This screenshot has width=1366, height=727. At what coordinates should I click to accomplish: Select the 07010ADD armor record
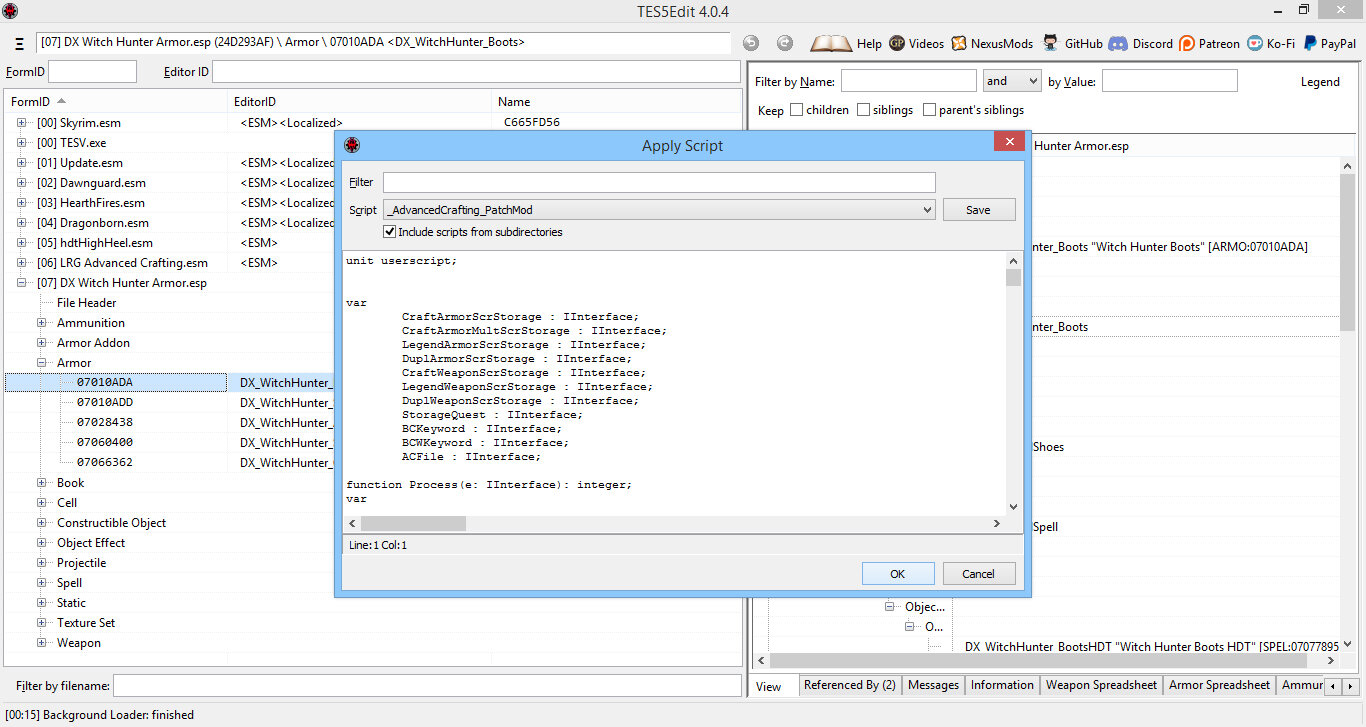[105, 403]
